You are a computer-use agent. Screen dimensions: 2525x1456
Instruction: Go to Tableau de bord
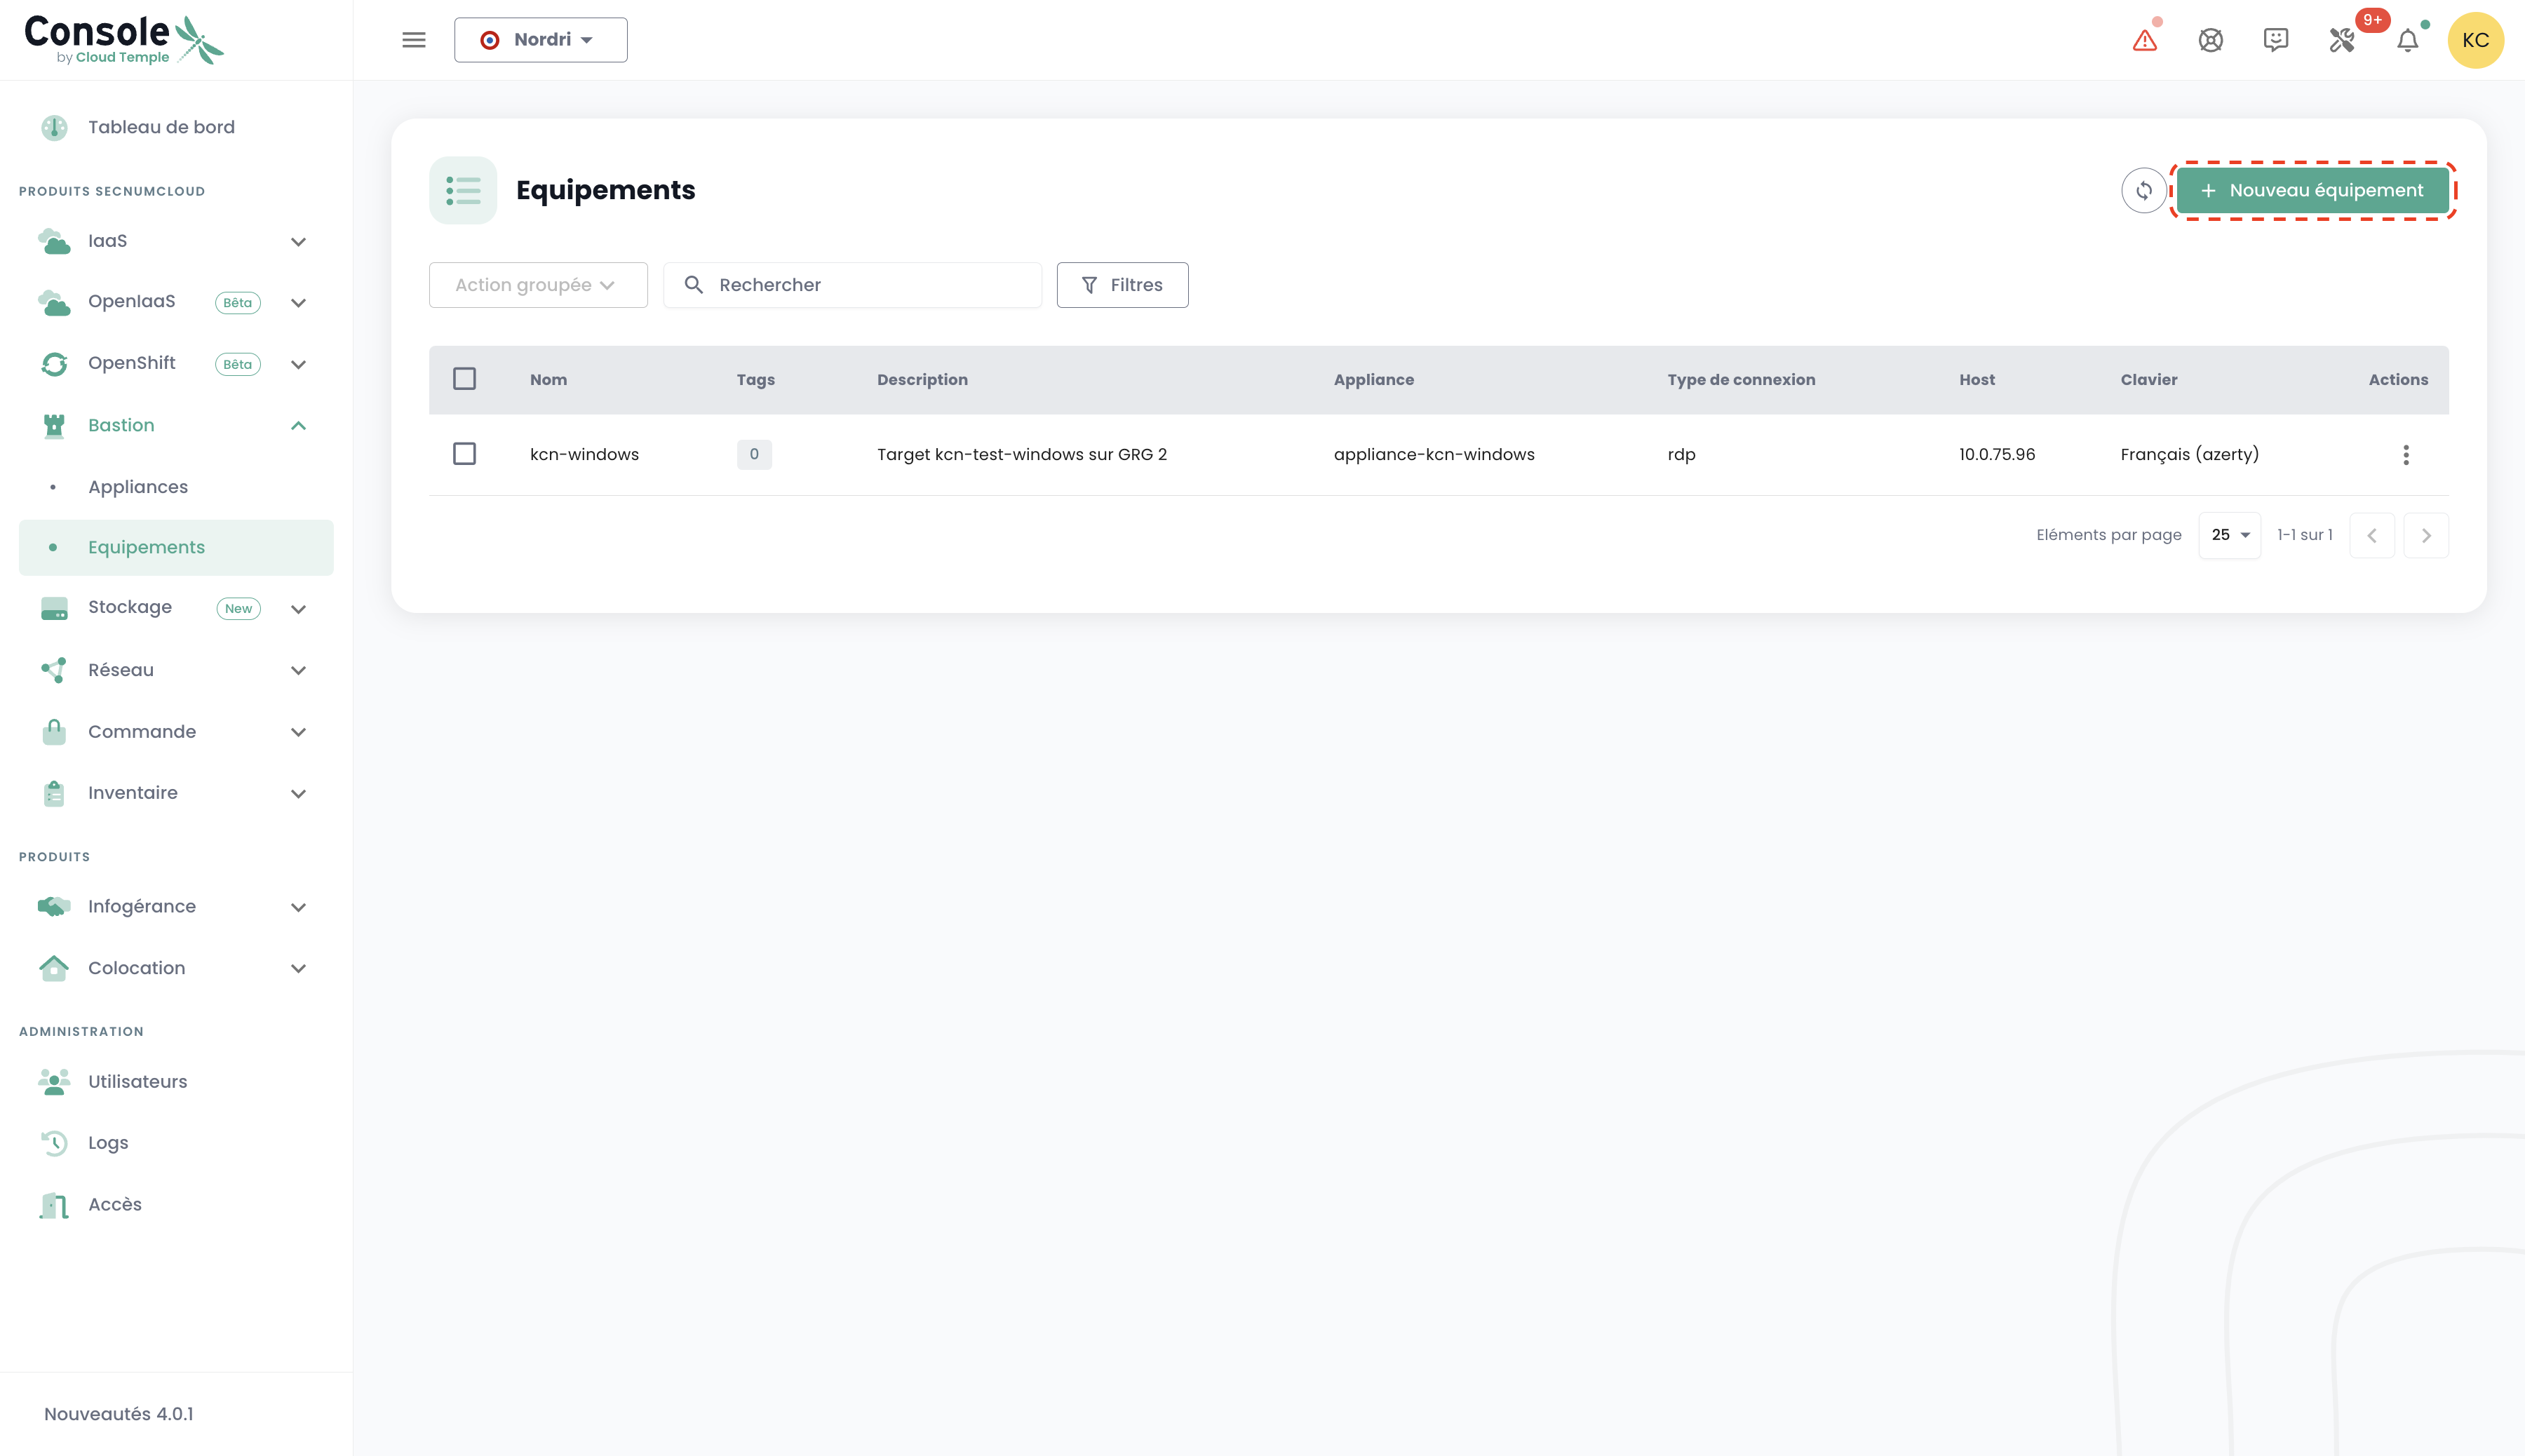coord(161,127)
